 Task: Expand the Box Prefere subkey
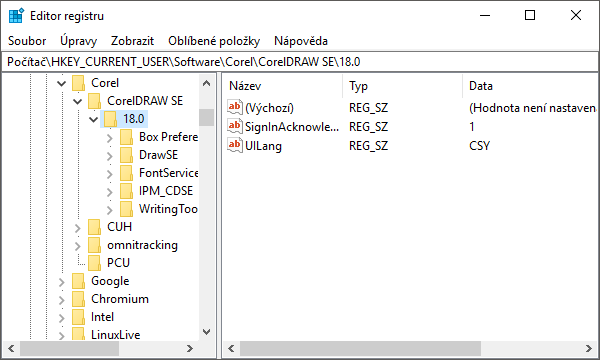click(x=110, y=138)
